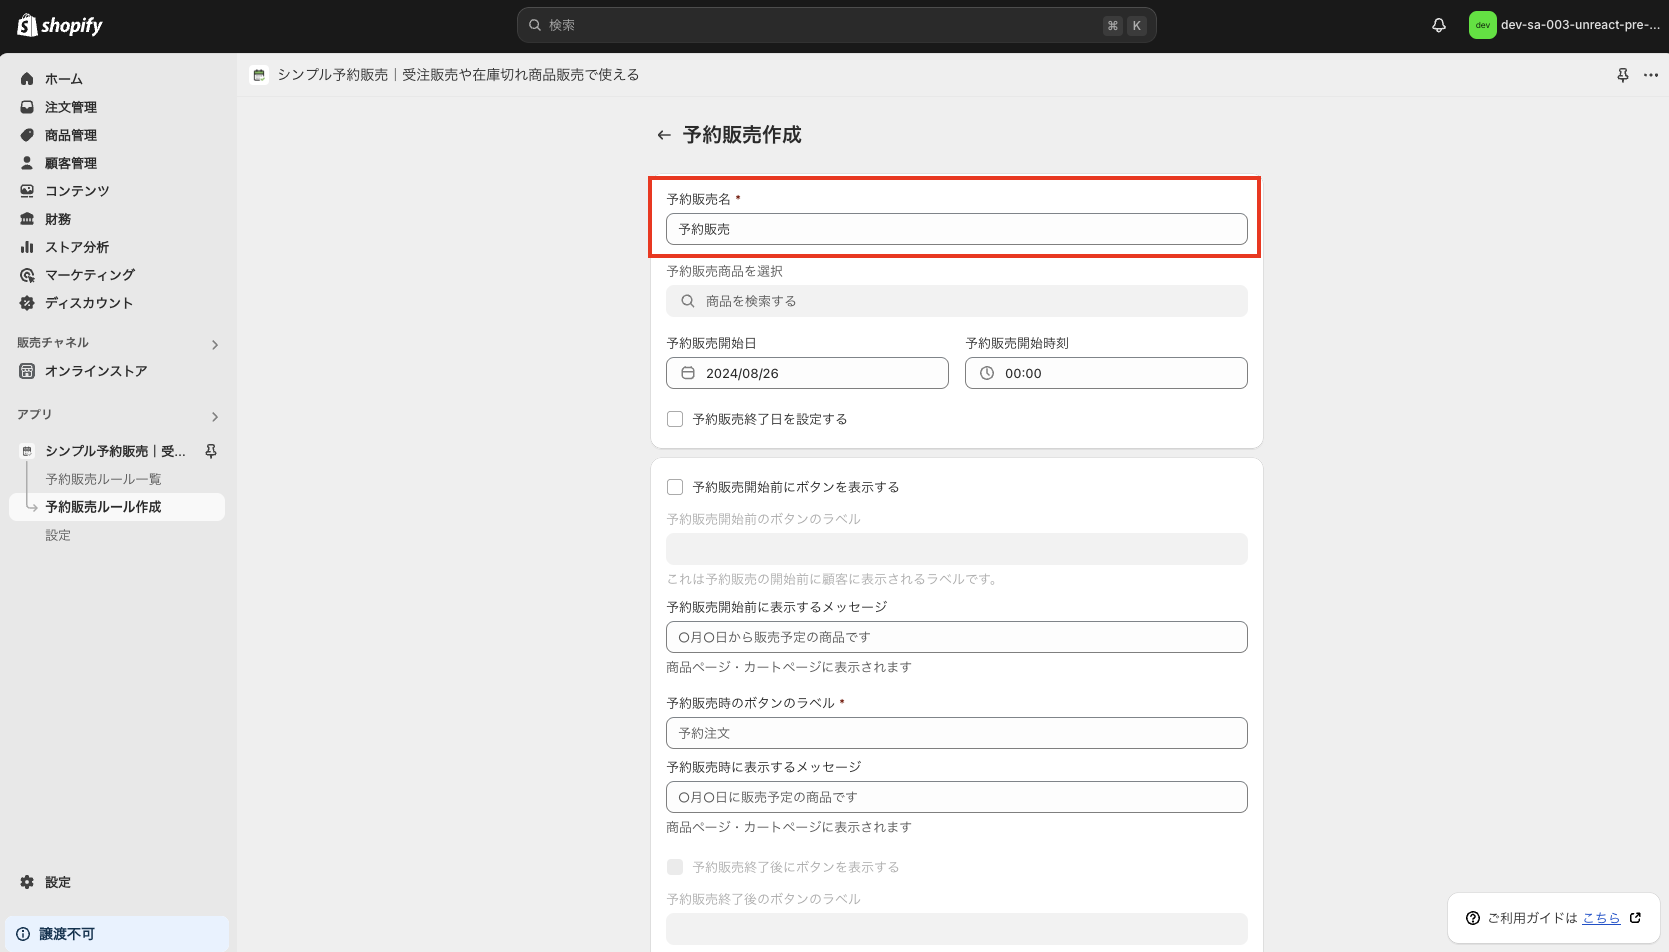Click the back arrow beside 予約販売作成
The width and height of the screenshot is (1669, 952).
663,134
